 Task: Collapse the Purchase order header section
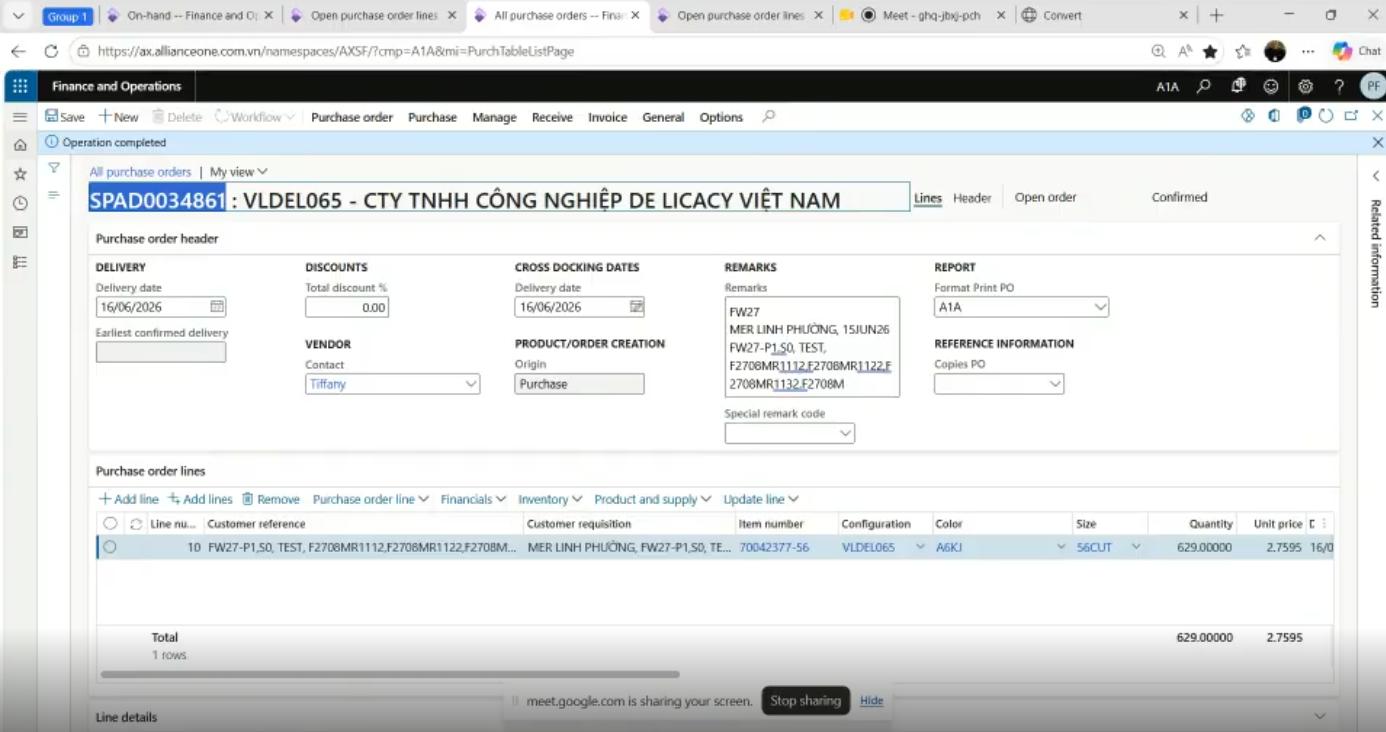(1319, 238)
